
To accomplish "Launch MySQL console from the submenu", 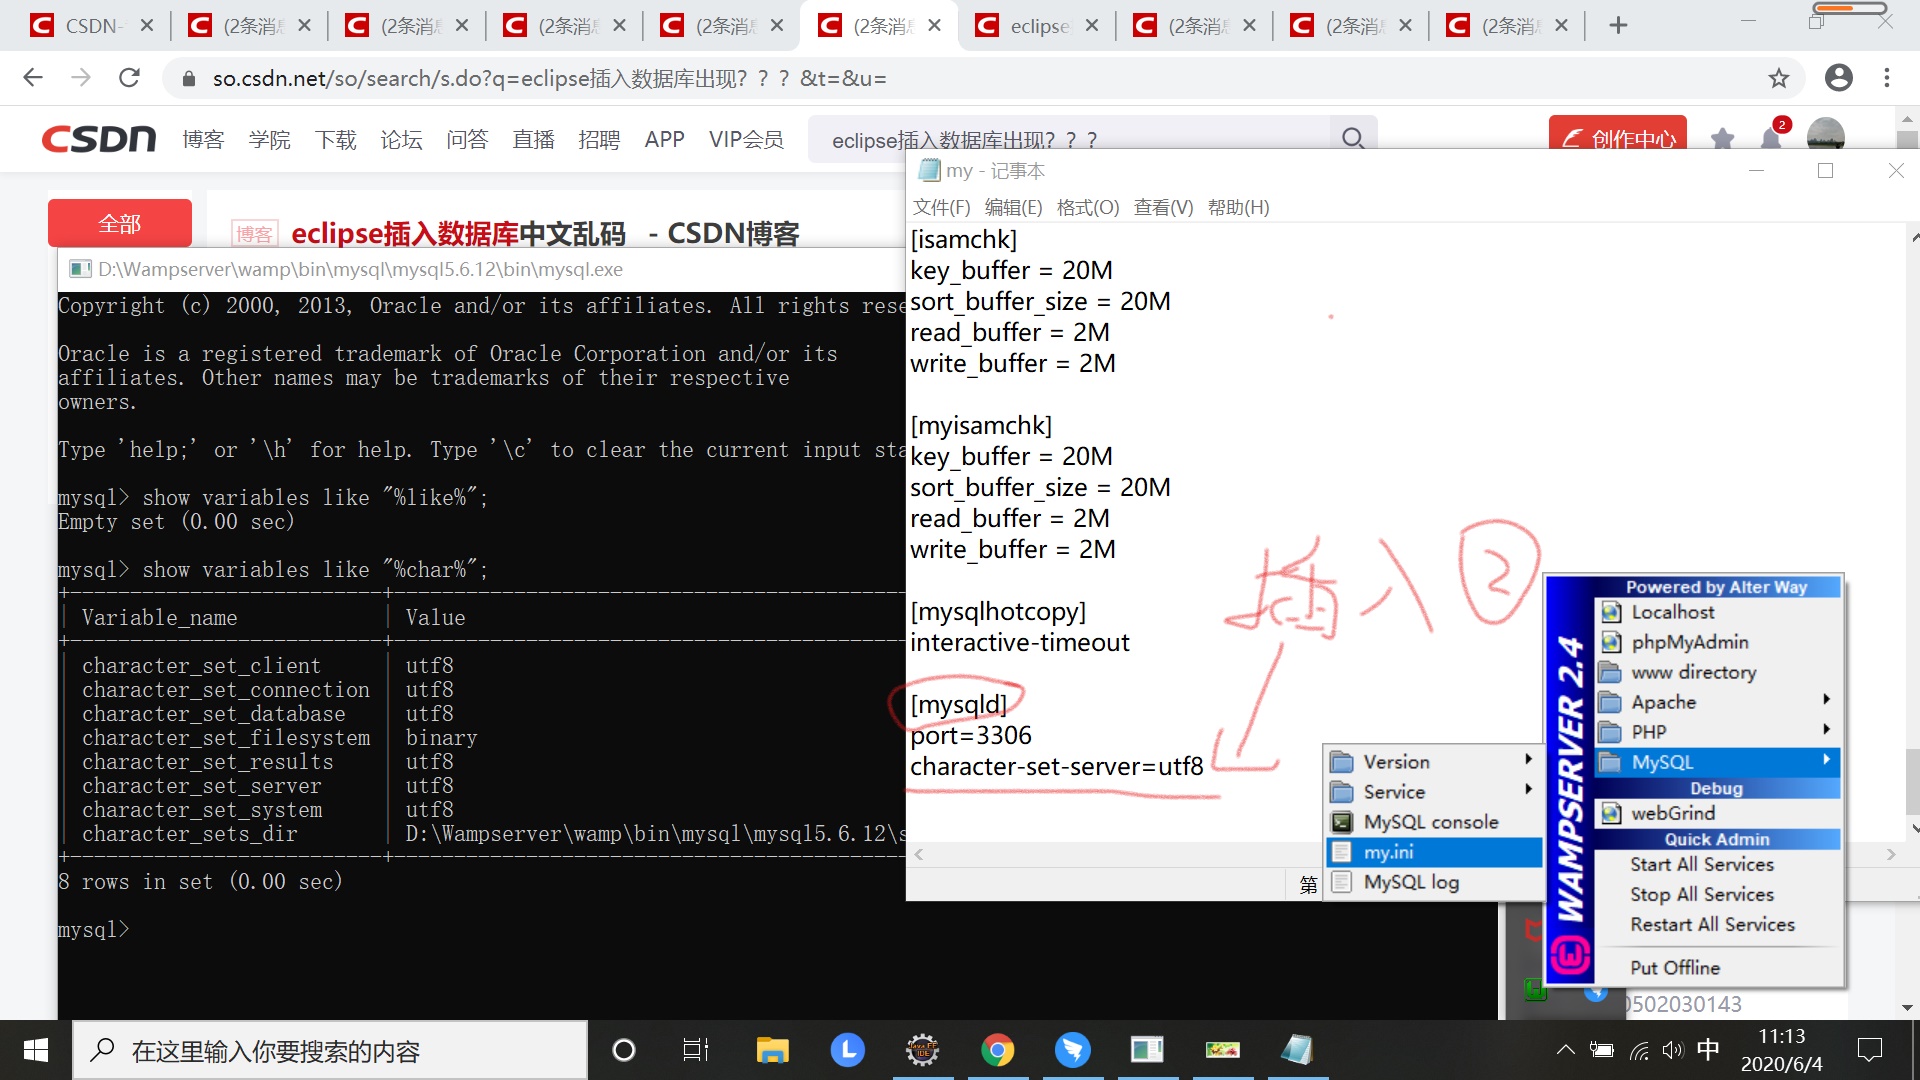I will pos(1433,822).
